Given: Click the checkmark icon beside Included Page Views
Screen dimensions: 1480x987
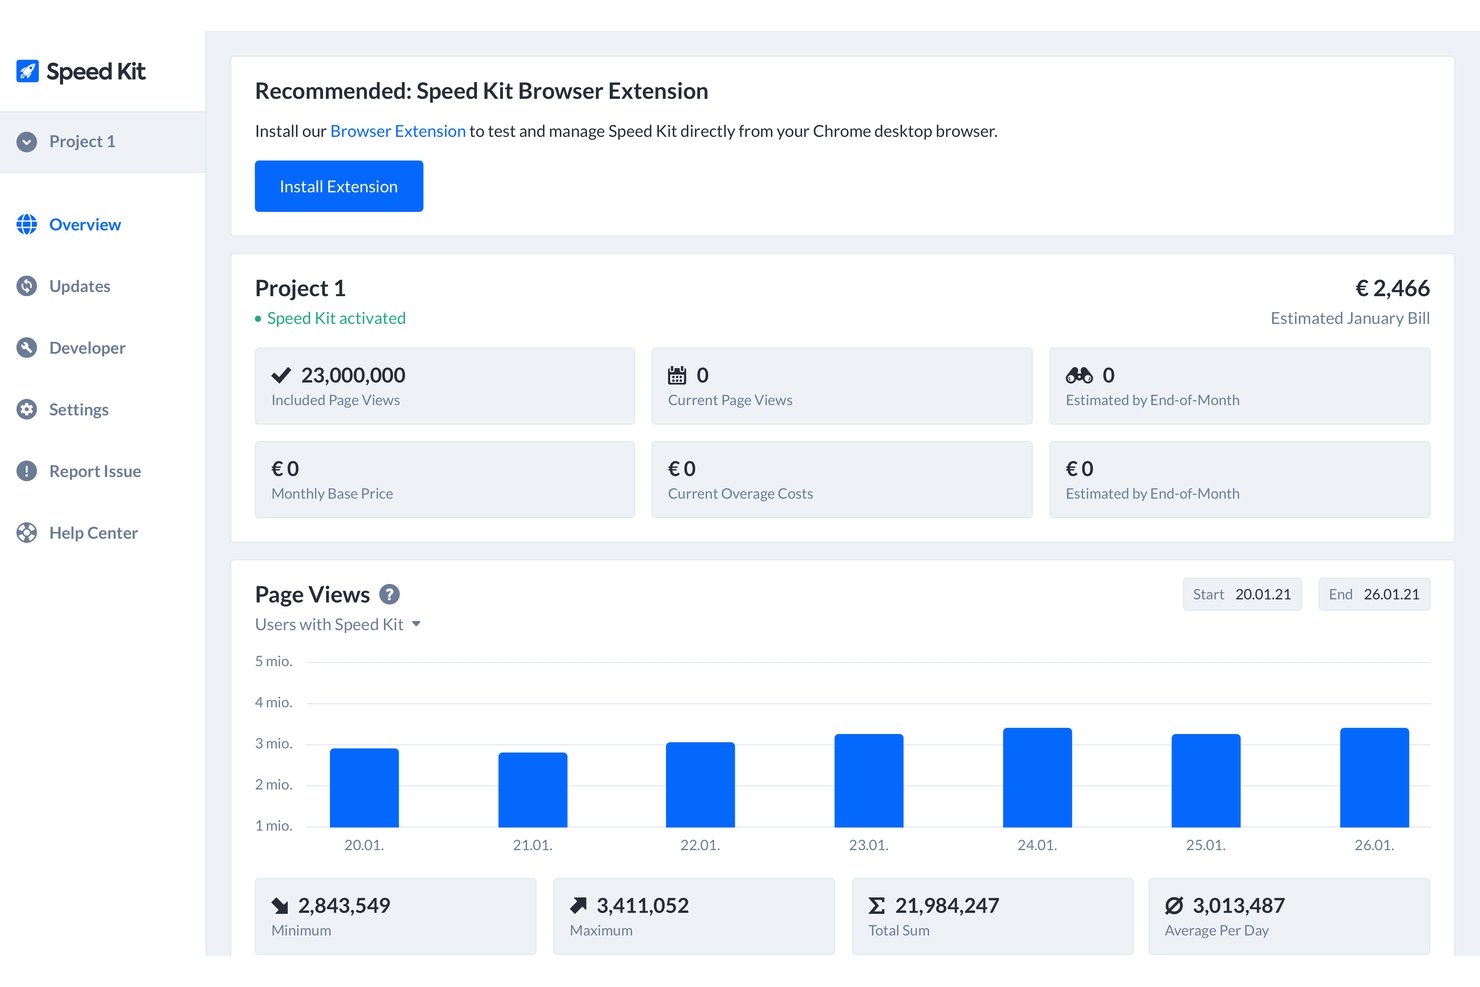Looking at the screenshot, I should [x=281, y=375].
